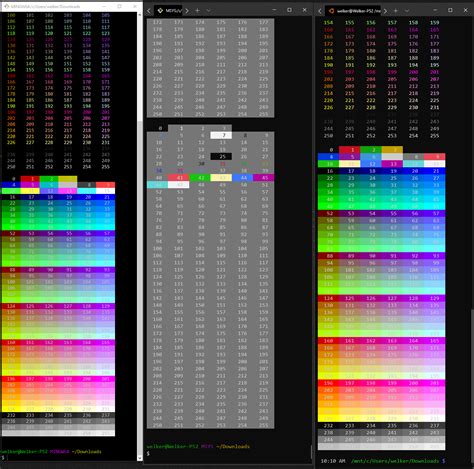
Task: Click the green cell 42 in the MSYS window
Action: pos(200,178)
